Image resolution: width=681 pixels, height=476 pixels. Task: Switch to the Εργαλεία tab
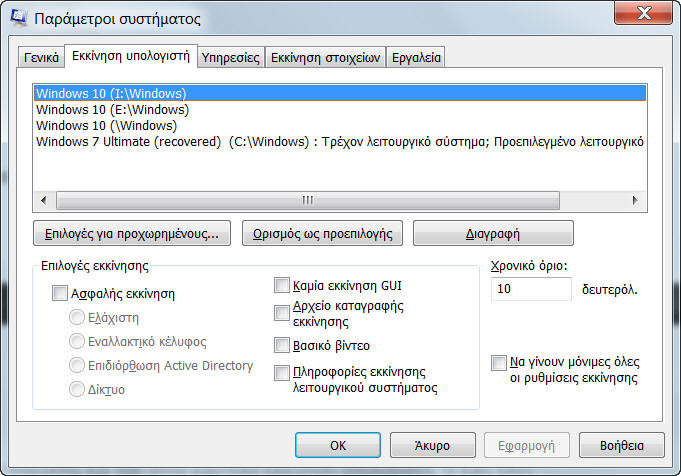(416, 57)
